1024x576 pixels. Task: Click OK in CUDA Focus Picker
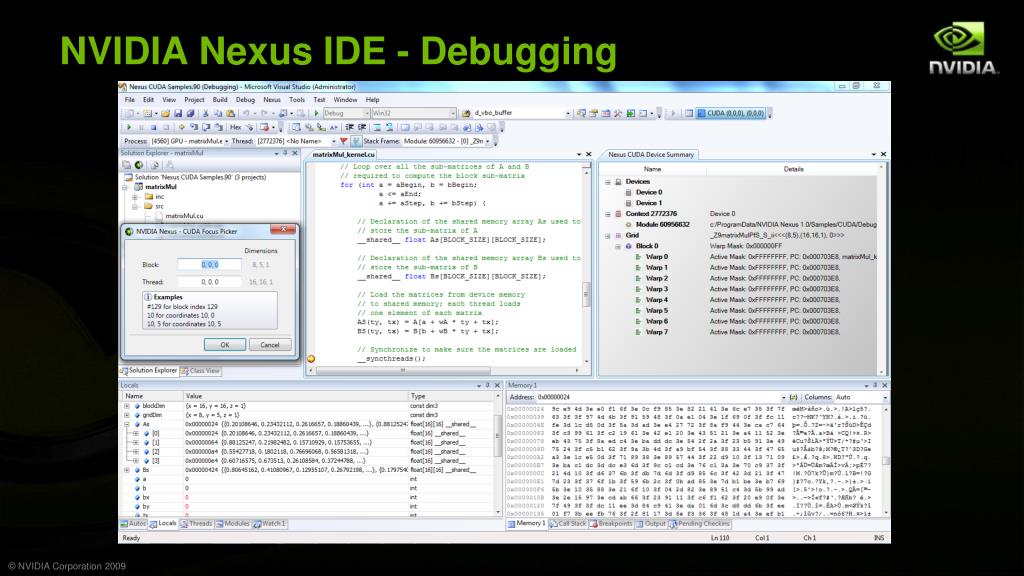[x=225, y=344]
